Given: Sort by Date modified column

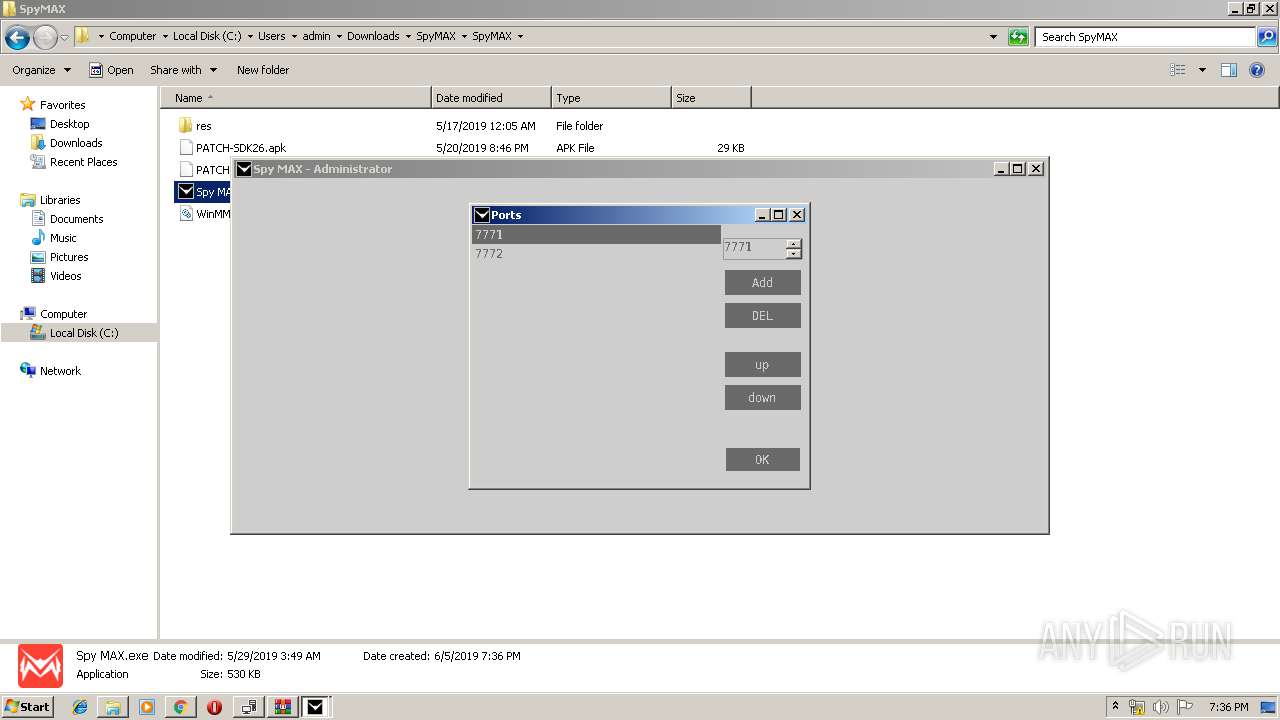Looking at the screenshot, I should [491, 98].
